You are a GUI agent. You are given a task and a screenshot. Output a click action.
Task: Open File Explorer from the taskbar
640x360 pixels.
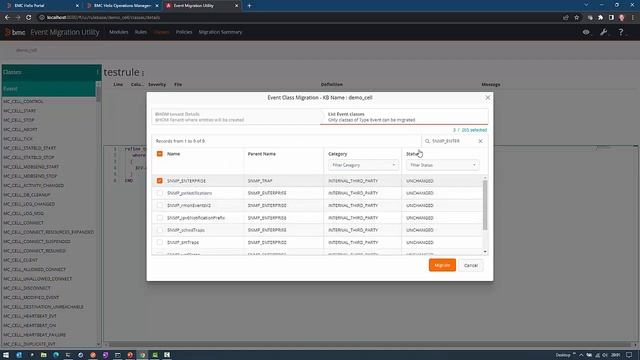(x=44, y=355)
